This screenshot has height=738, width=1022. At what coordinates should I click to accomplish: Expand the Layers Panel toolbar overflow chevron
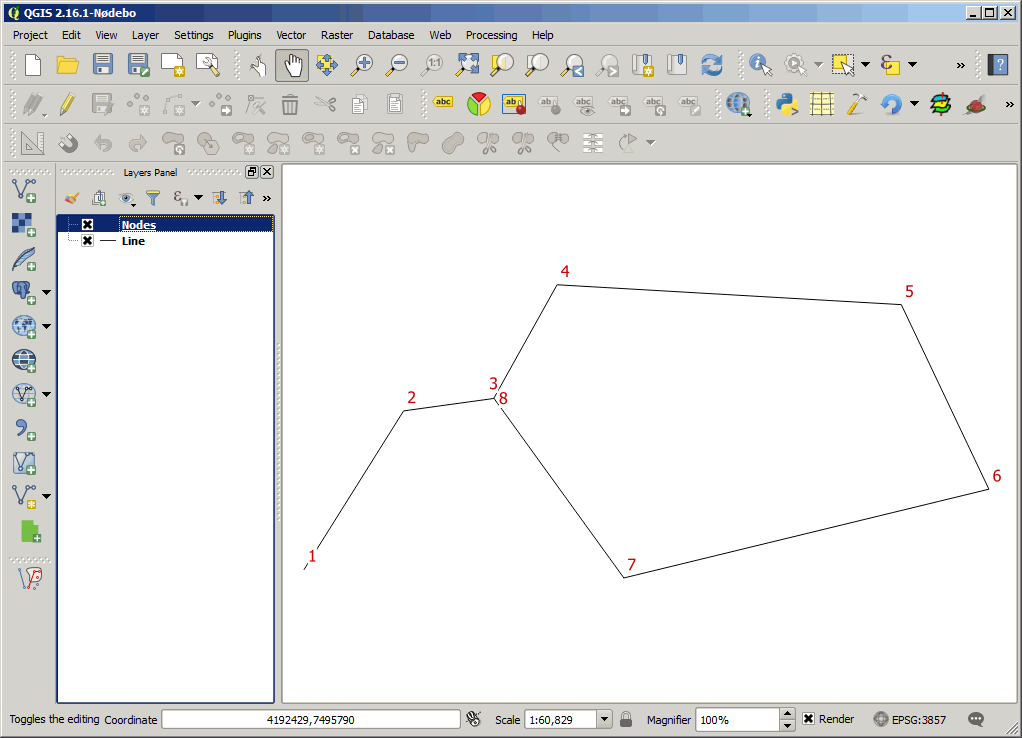tap(267, 198)
